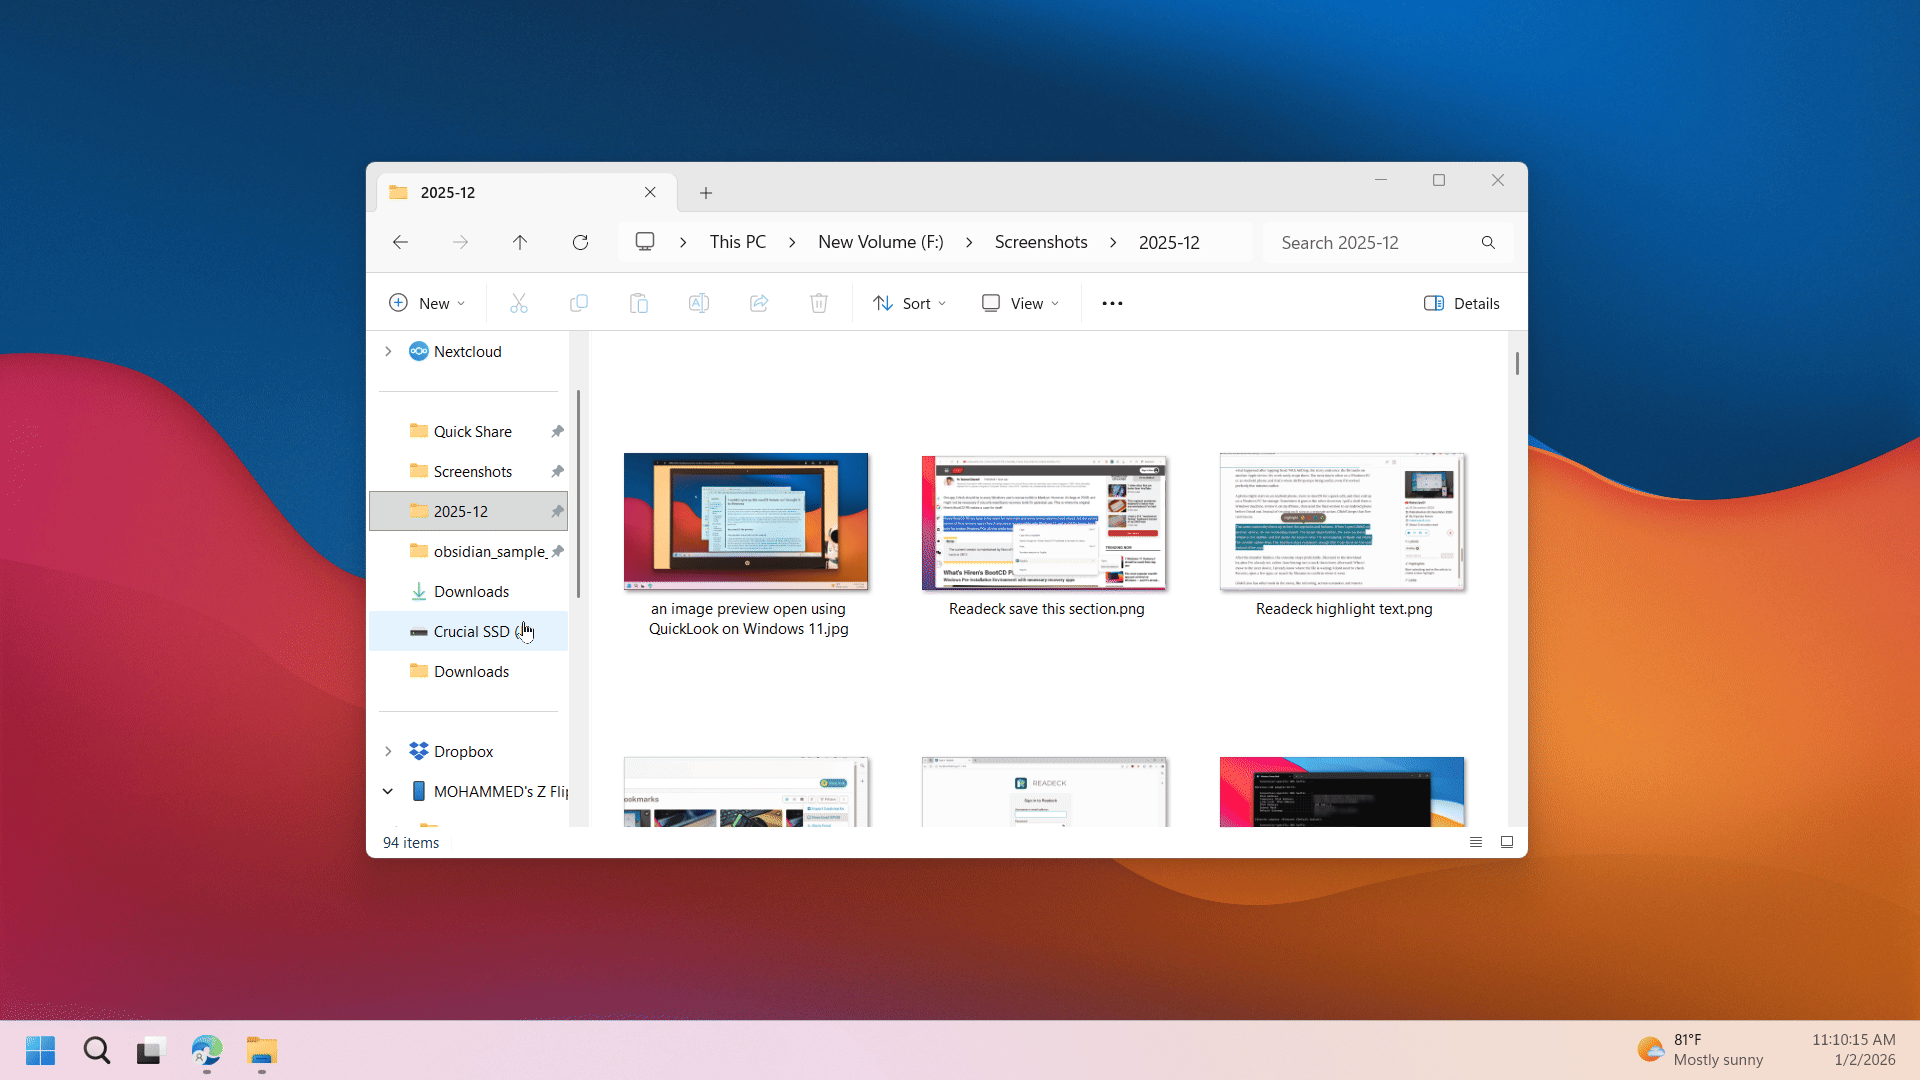Click the Paste icon
1920x1080 pixels.
click(x=639, y=302)
